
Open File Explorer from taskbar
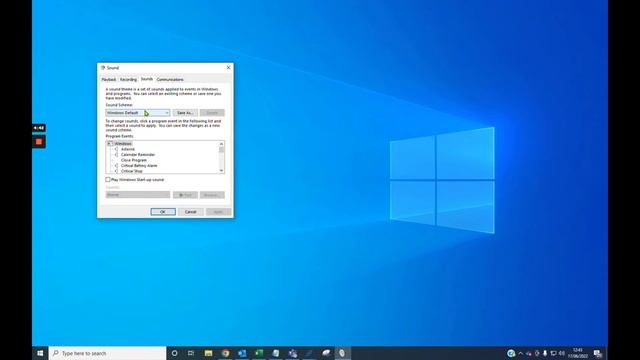point(208,353)
